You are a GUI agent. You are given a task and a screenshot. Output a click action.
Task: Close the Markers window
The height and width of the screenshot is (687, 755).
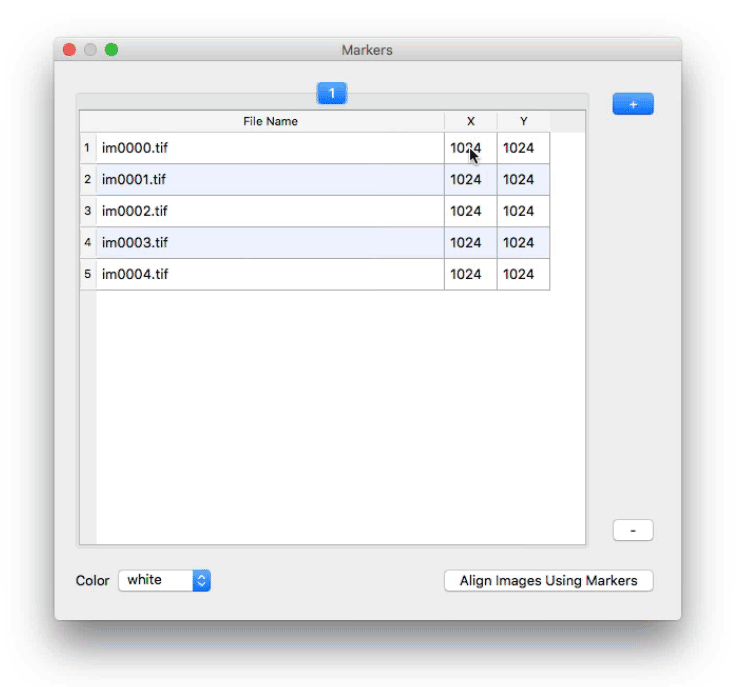(x=69, y=50)
